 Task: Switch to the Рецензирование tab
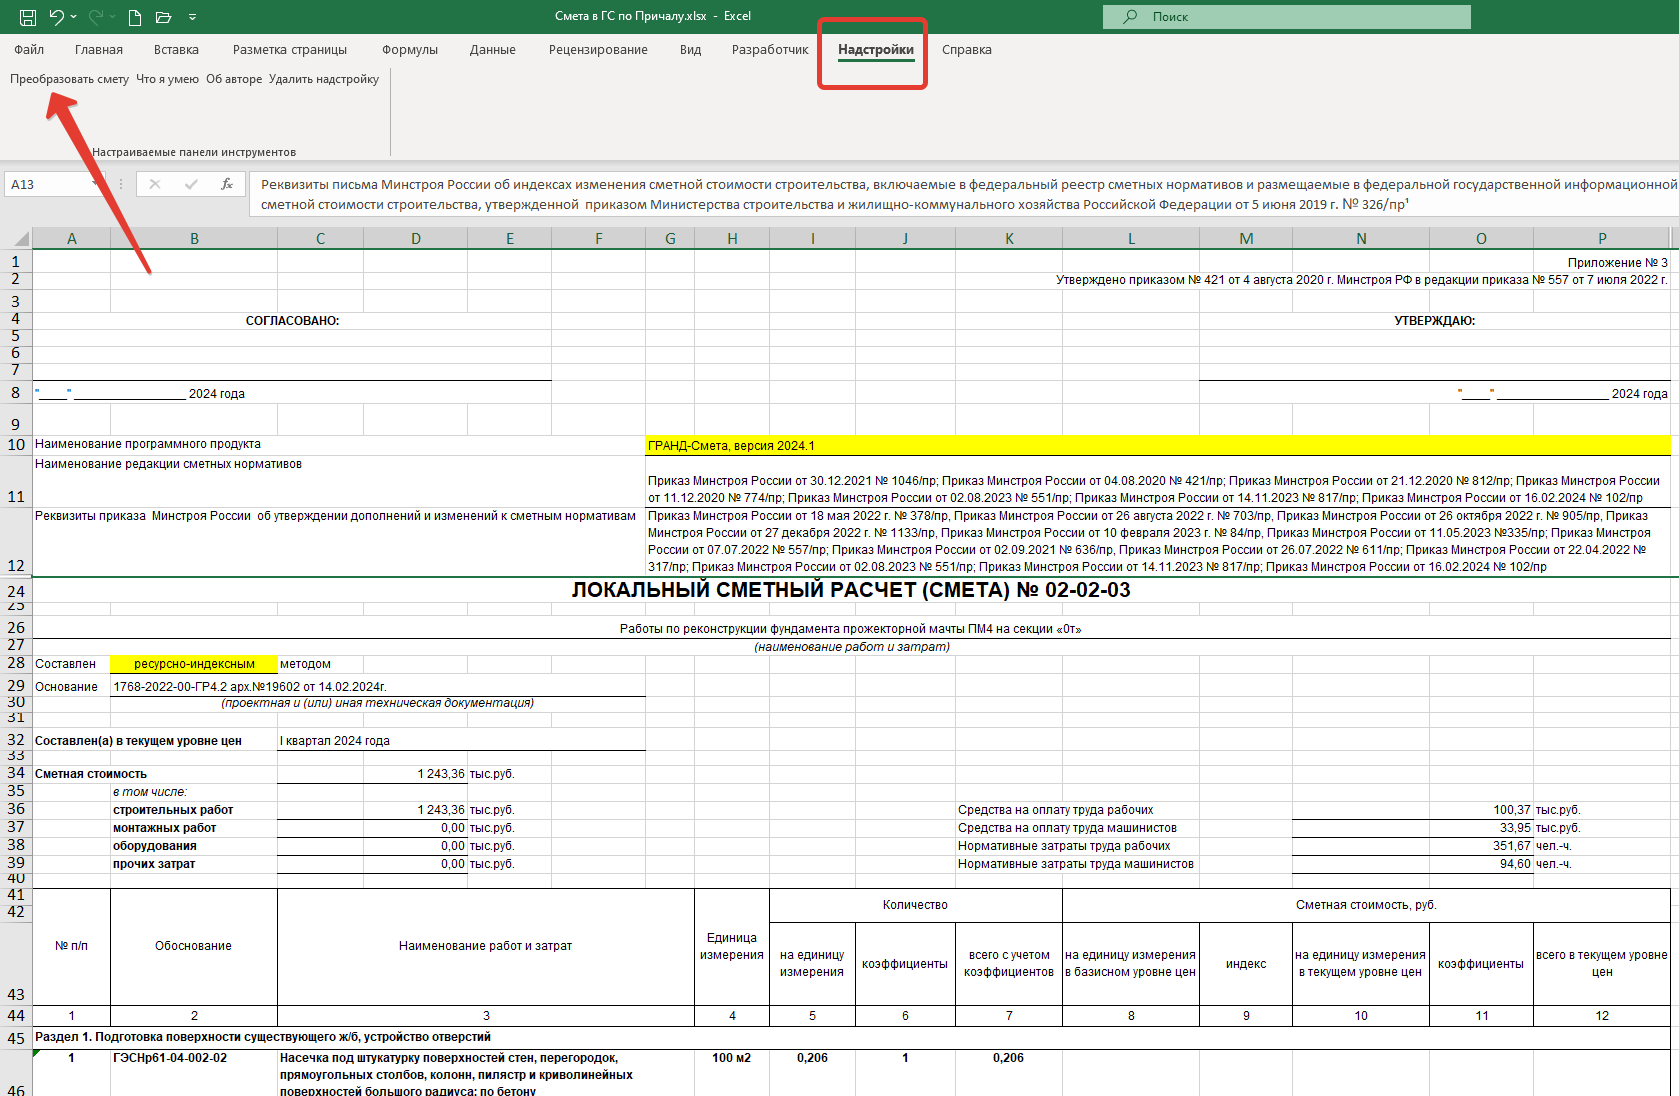pos(598,50)
